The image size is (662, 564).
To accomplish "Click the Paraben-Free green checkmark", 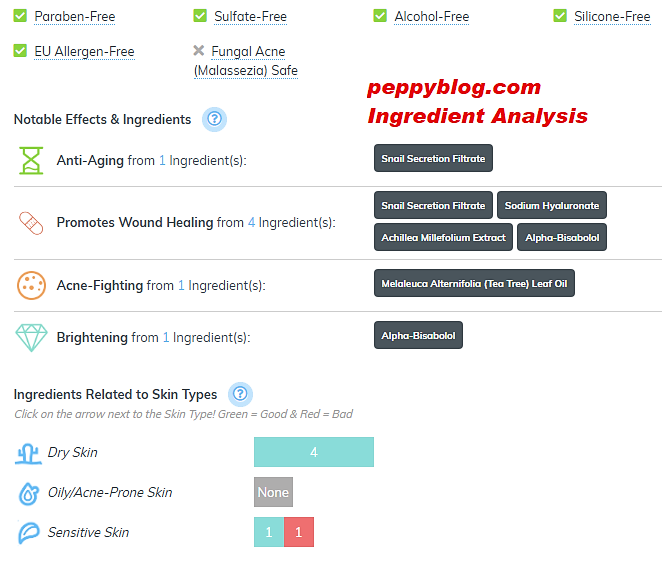I will [20, 16].
